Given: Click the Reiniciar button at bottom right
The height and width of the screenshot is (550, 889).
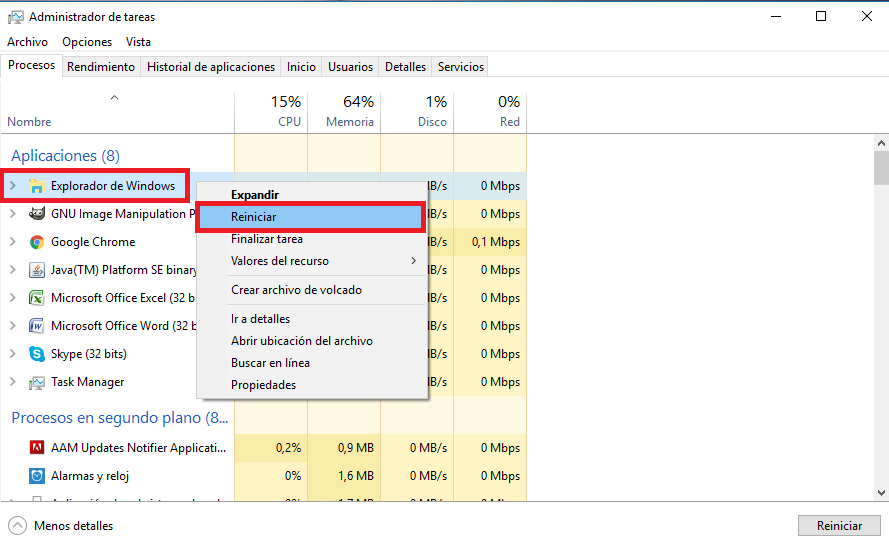Looking at the screenshot, I should pos(839,526).
